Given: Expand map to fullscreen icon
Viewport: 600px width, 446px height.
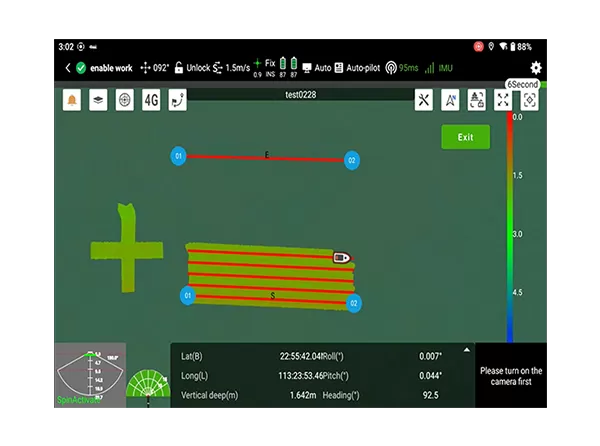Looking at the screenshot, I should [503, 100].
